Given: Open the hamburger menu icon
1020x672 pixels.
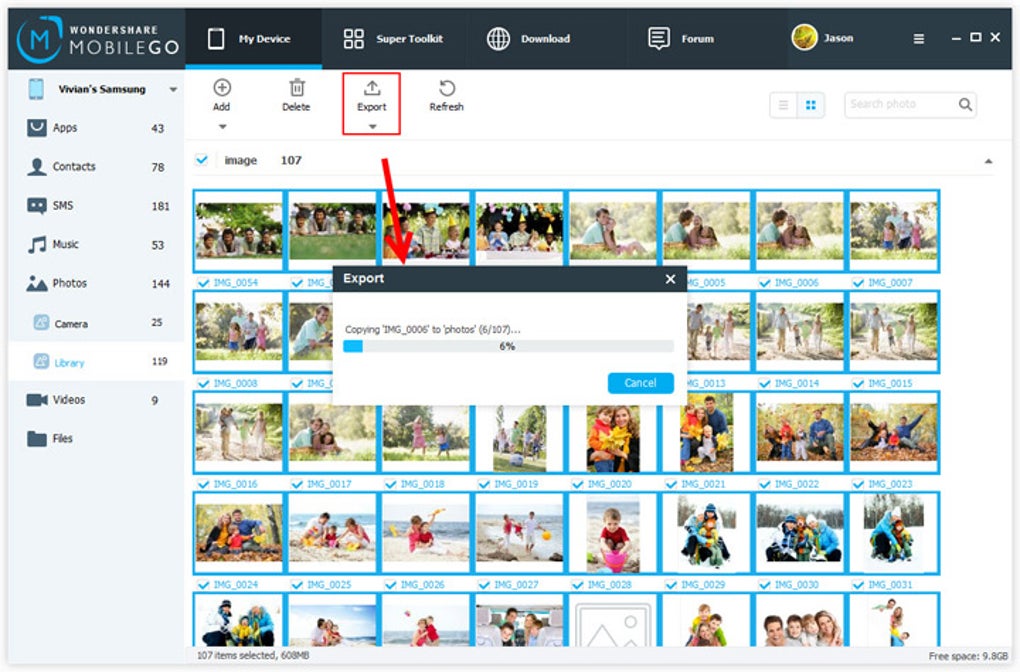Looking at the screenshot, I should pyautogui.click(x=919, y=39).
